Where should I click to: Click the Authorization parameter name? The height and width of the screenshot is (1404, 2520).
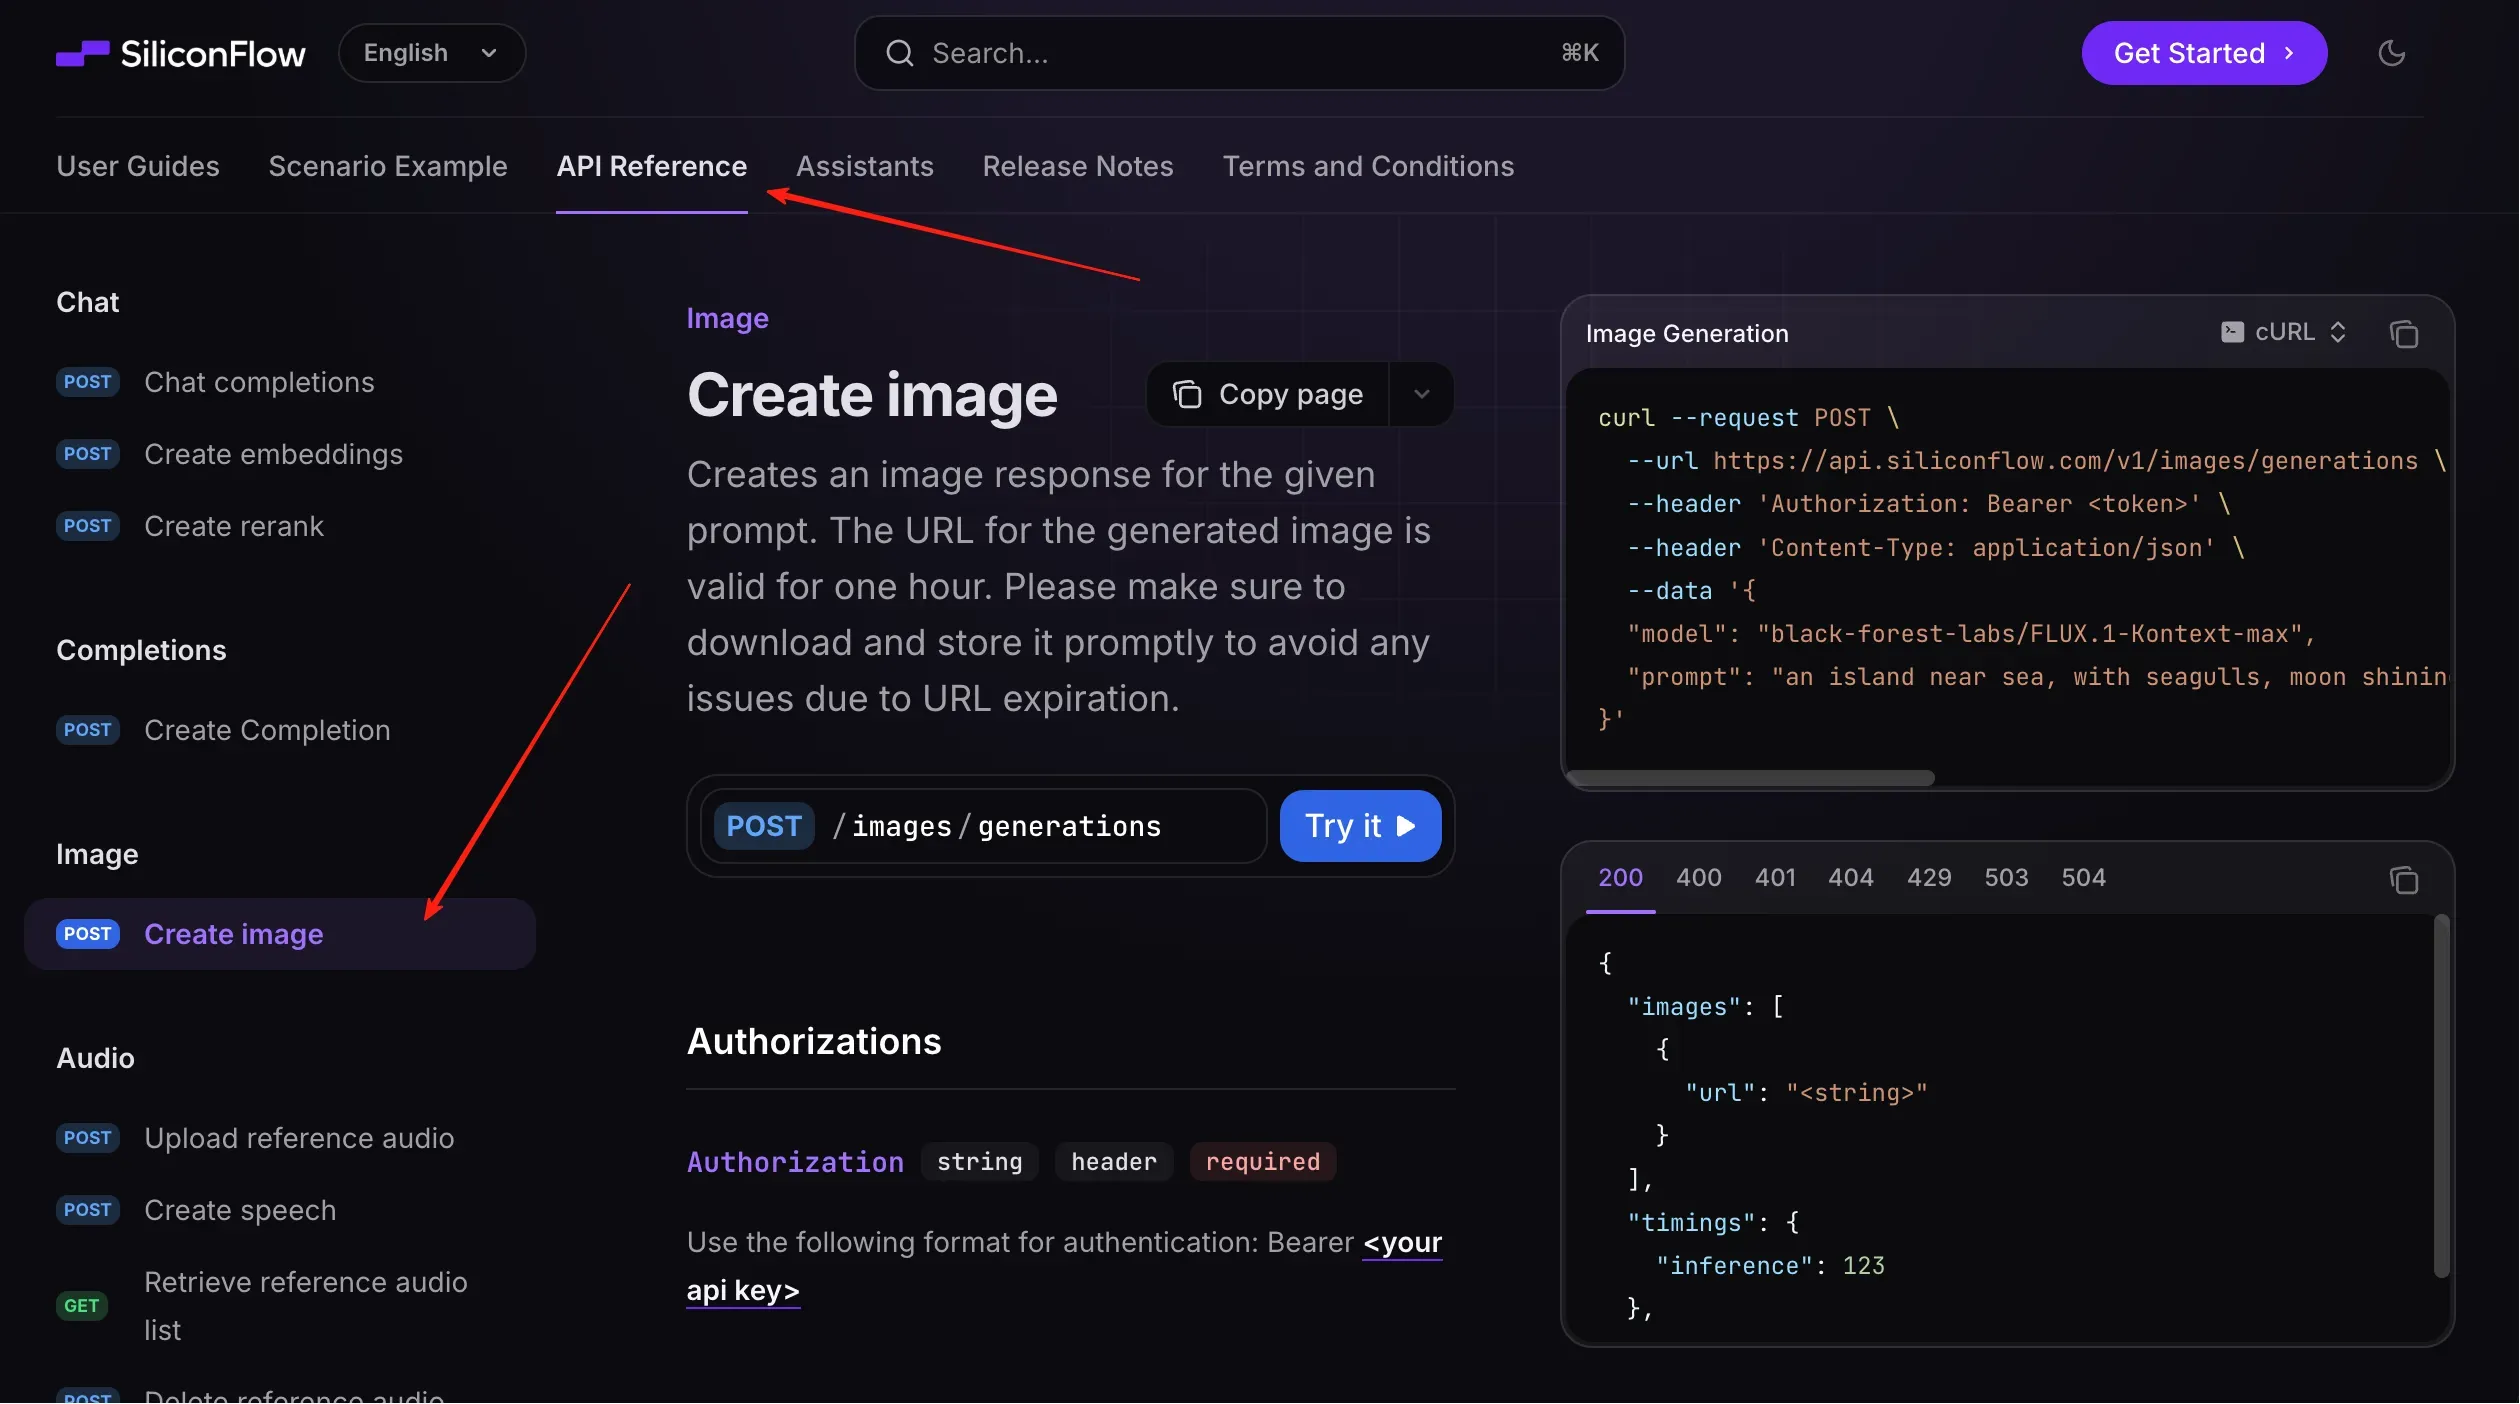pyautogui.click(x=795, y=1162)
